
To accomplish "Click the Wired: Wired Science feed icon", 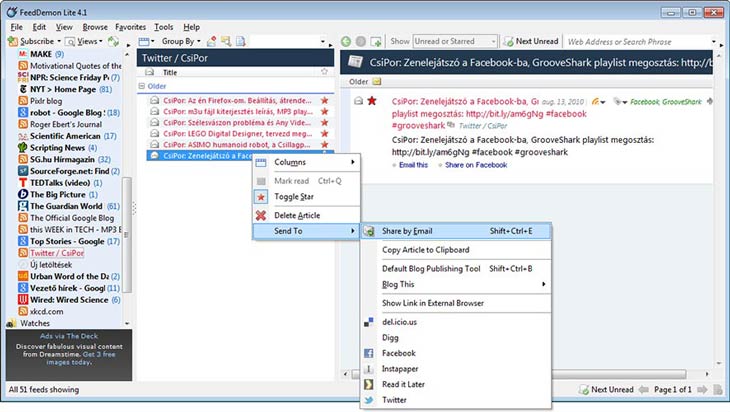I will 22,298.
